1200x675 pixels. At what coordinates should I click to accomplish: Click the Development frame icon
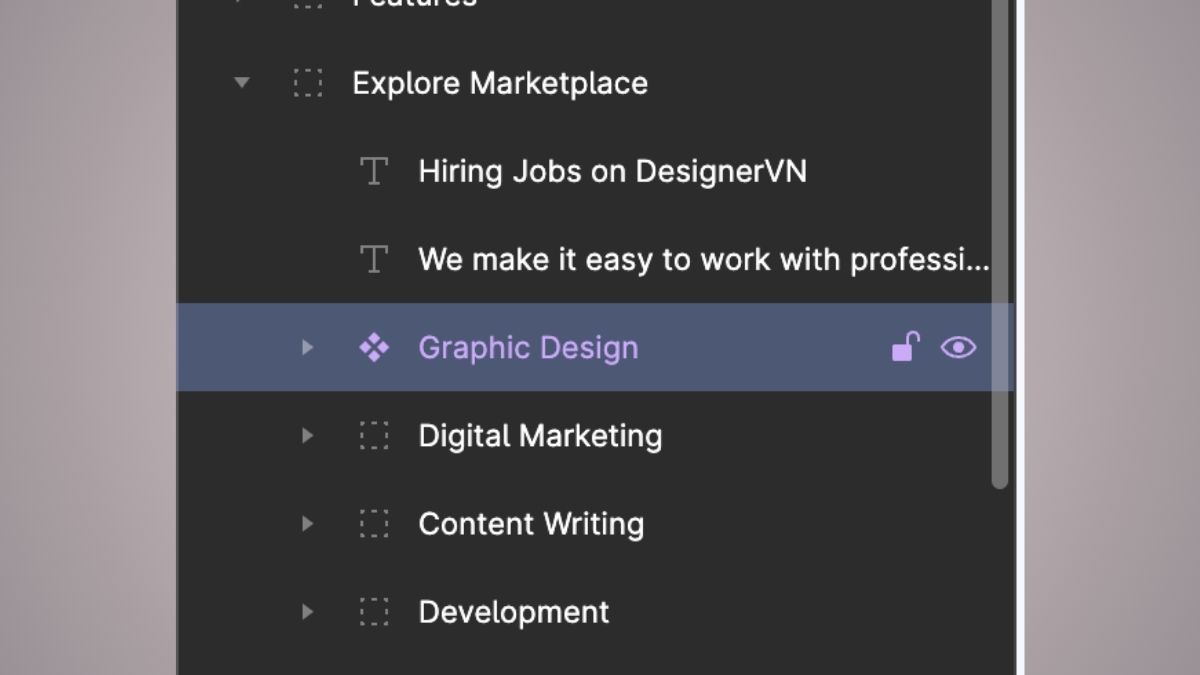373,612
